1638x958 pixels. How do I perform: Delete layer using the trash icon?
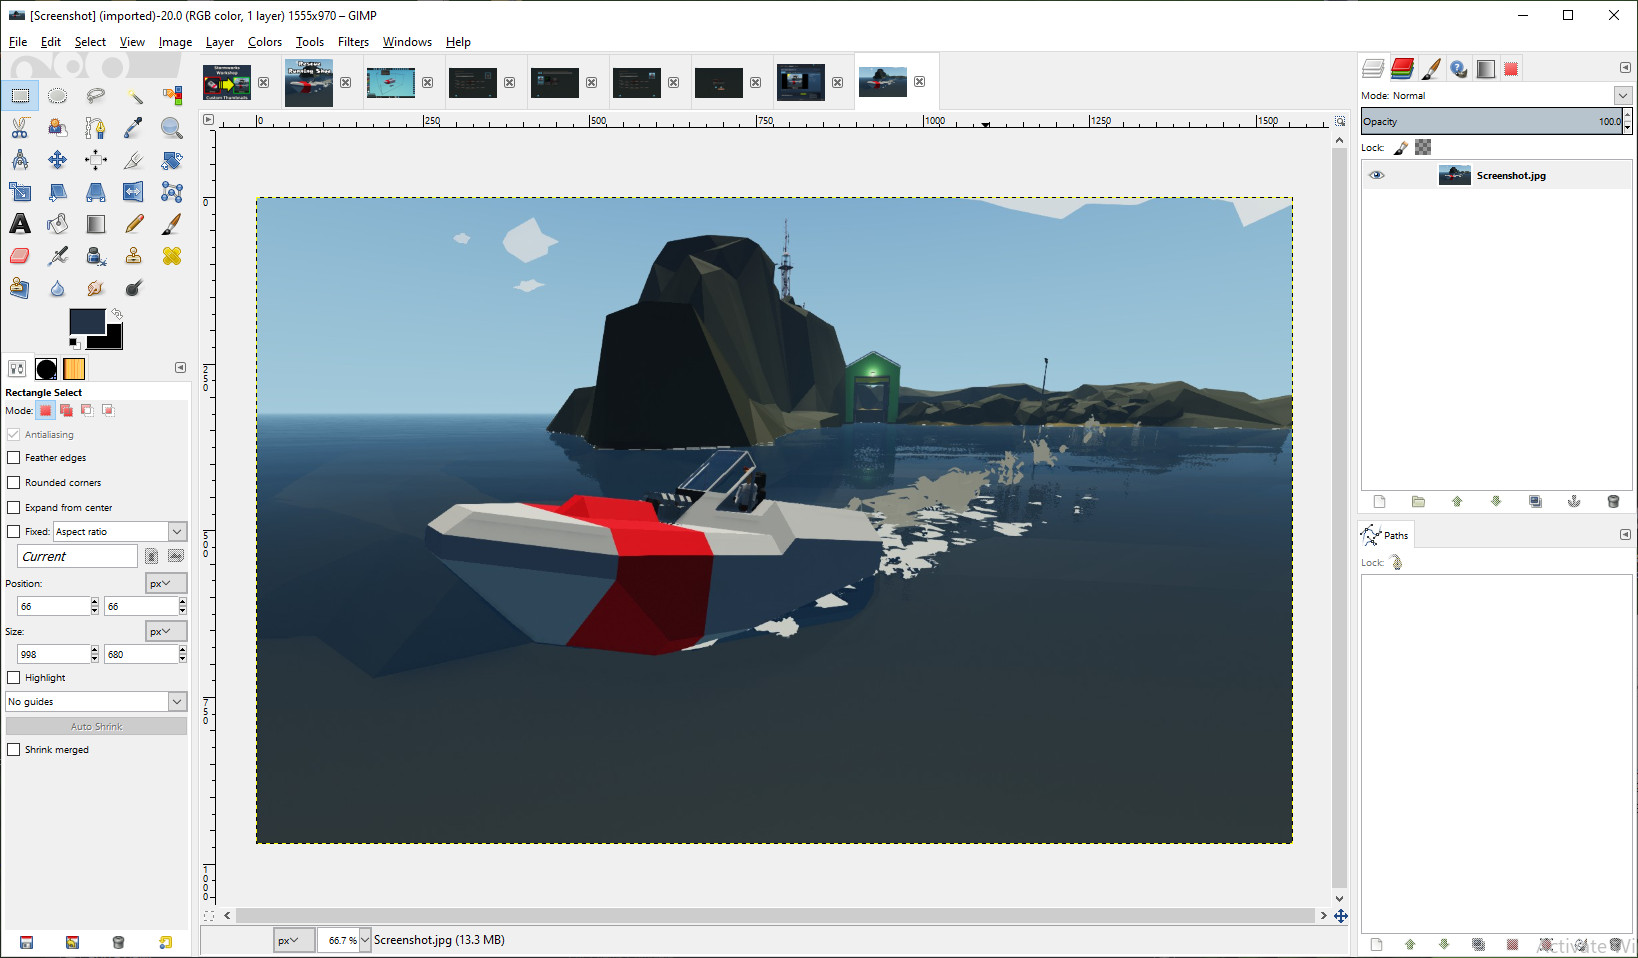[x=1613, y=501]
